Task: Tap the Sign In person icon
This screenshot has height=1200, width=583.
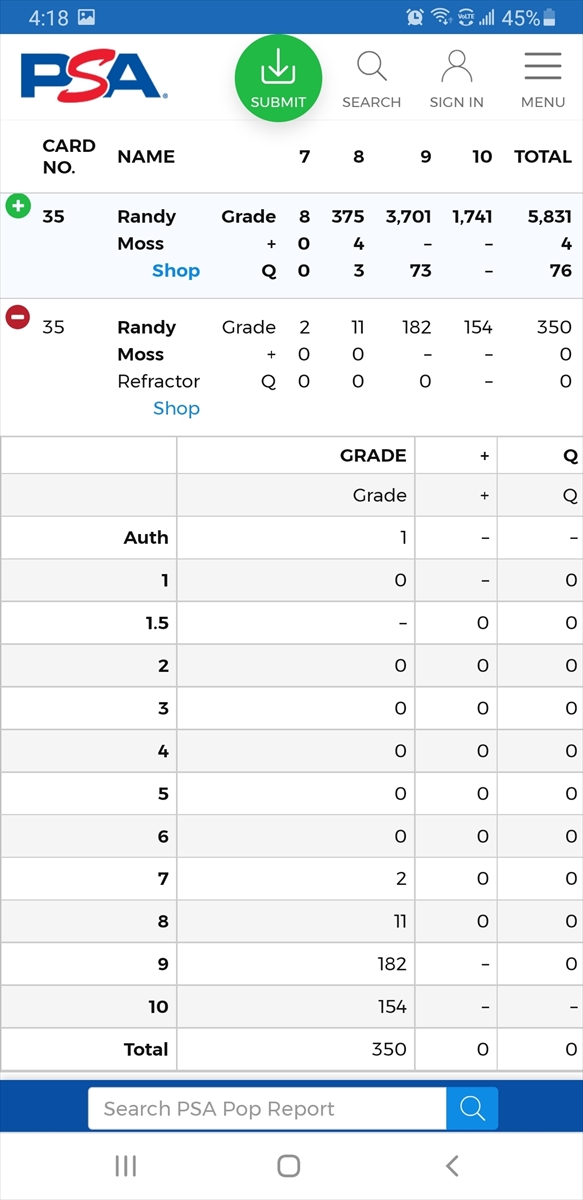Action: (457, 67)
